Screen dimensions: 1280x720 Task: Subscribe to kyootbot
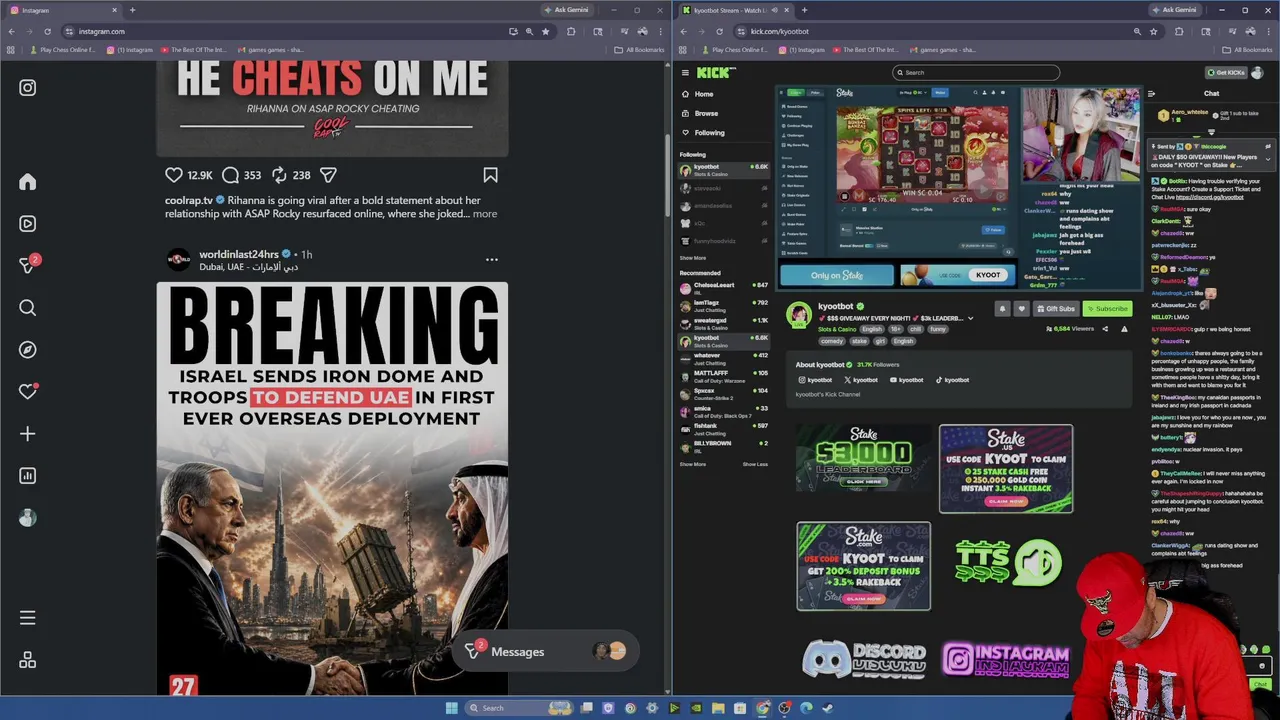[1107, 309]
